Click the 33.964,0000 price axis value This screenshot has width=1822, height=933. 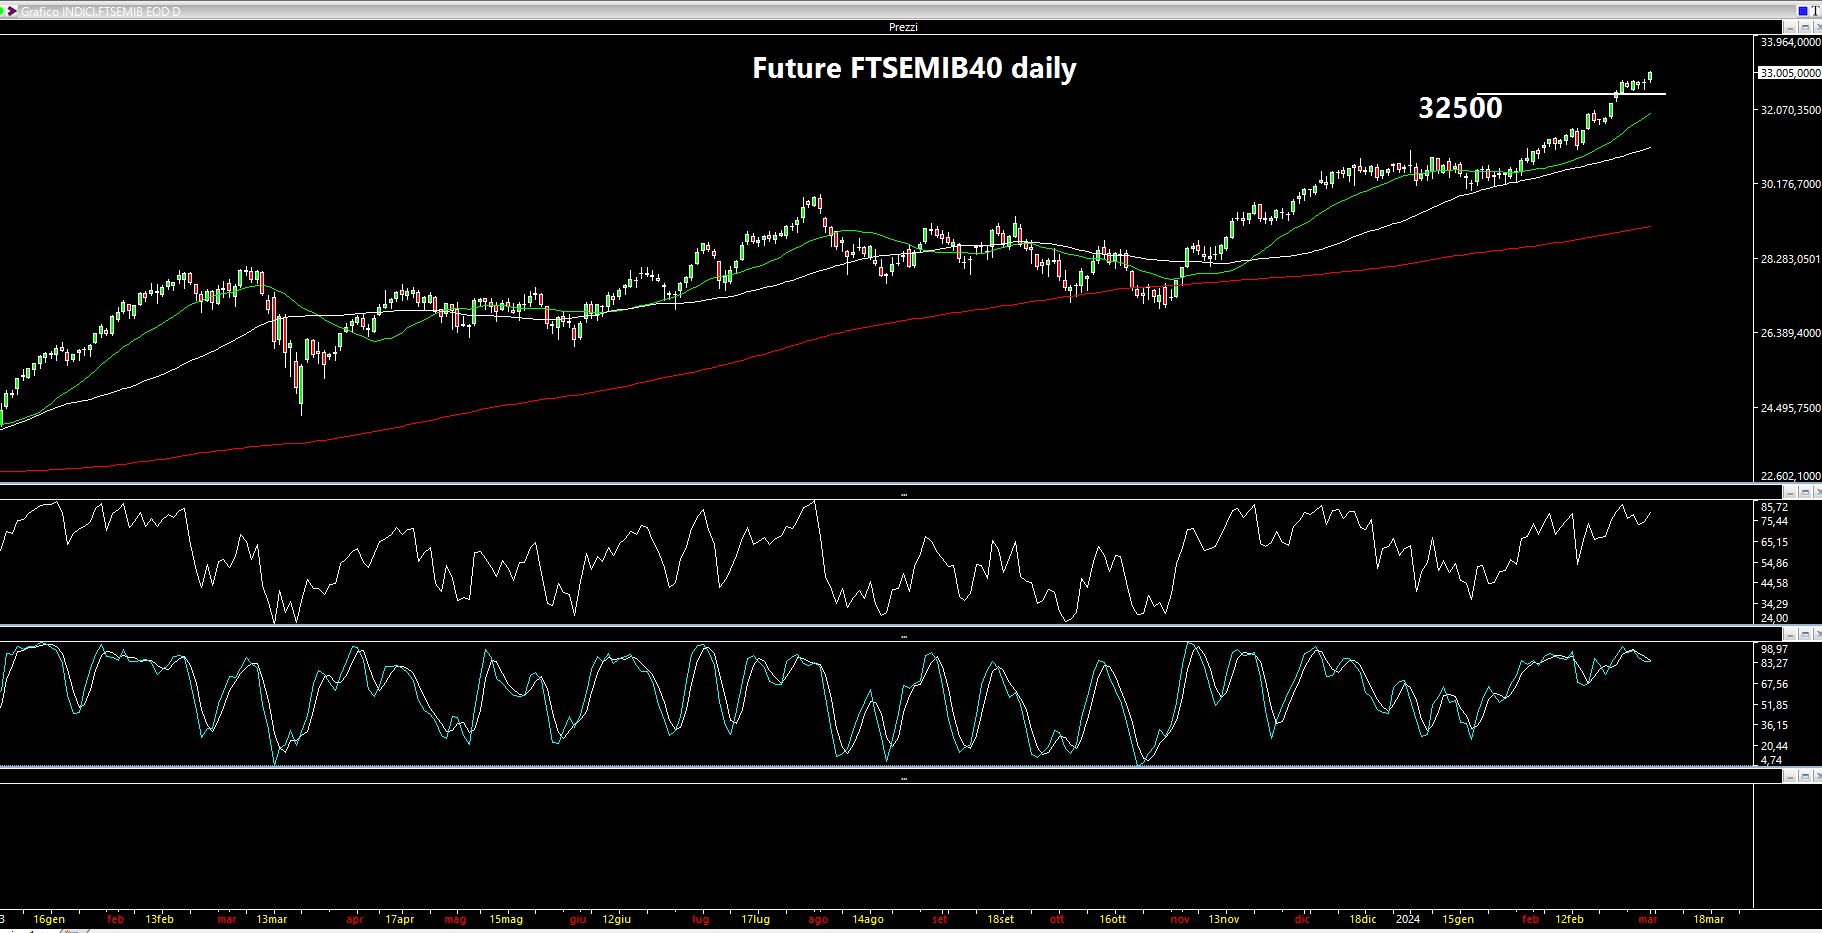pyautogui.click(x=1790, y=42)
